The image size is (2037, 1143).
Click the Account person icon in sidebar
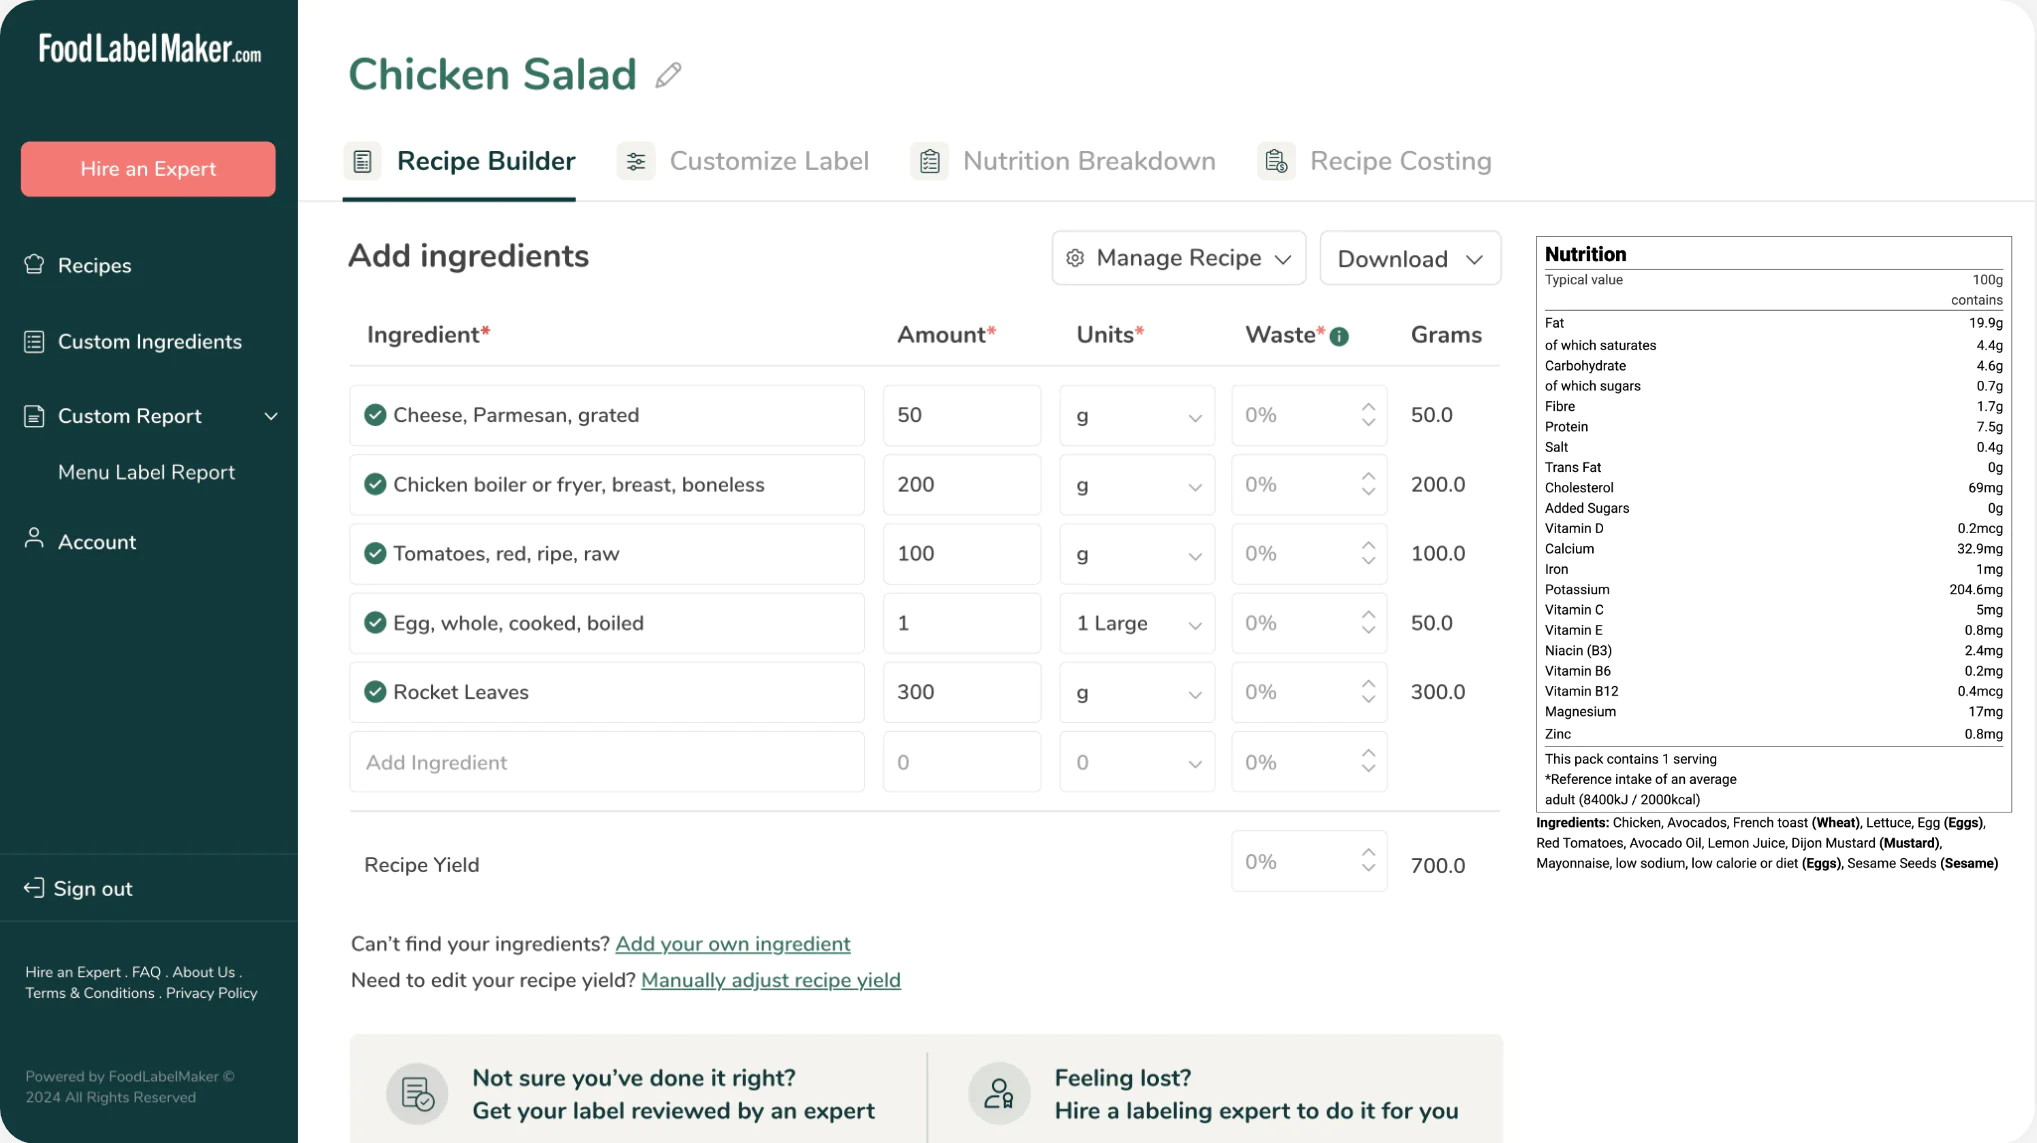tap(33, 540)
